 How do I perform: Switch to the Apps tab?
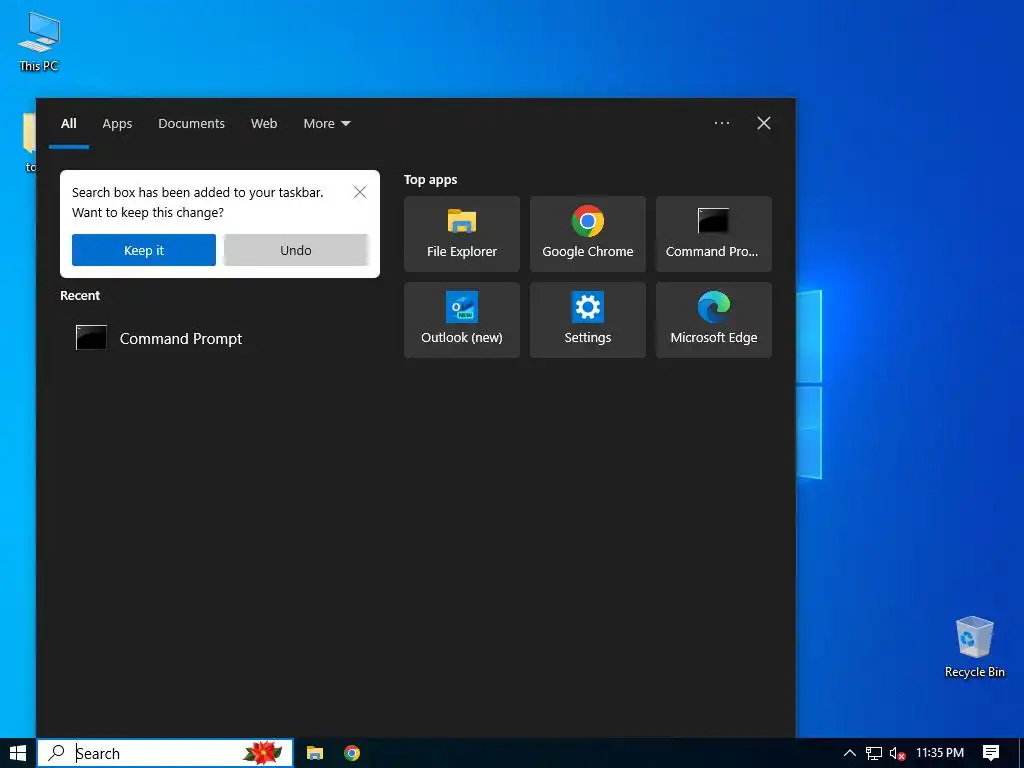click(117, 123)
